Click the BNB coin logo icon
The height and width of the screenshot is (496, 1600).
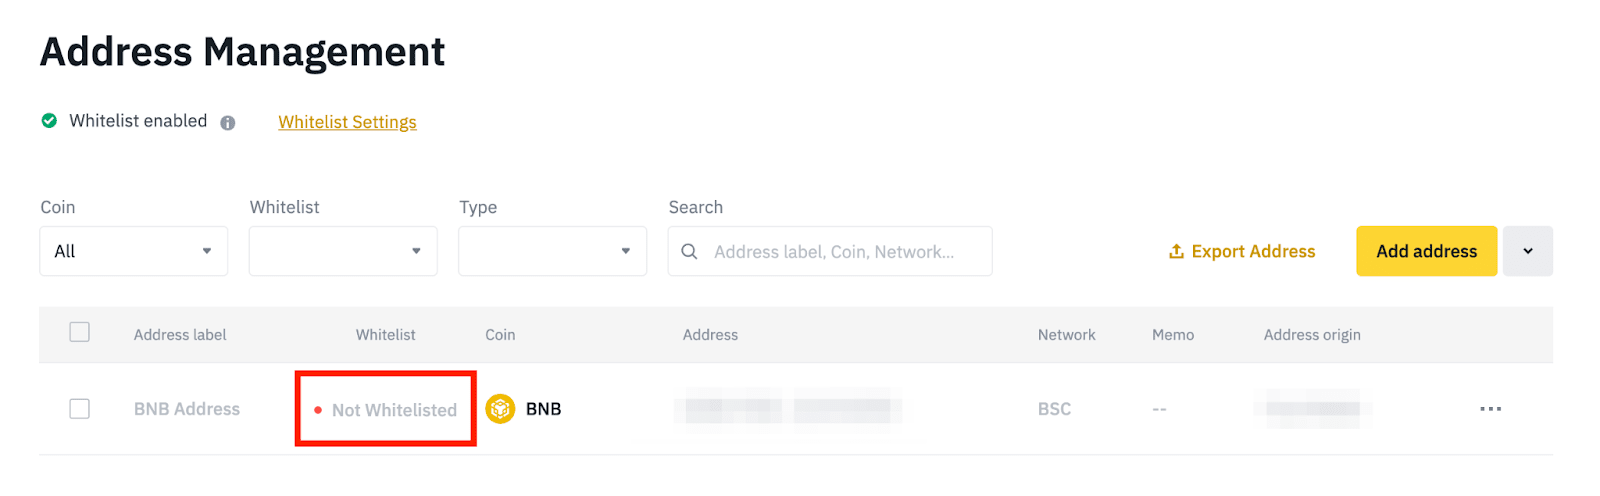[x=500, y=409]
